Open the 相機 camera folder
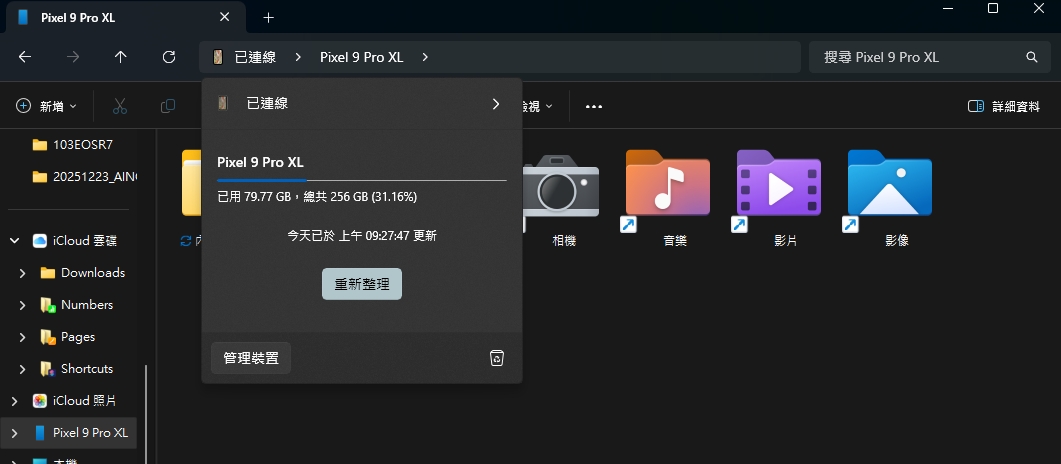This screenshot has width=1061, height=464. (564, 199)
